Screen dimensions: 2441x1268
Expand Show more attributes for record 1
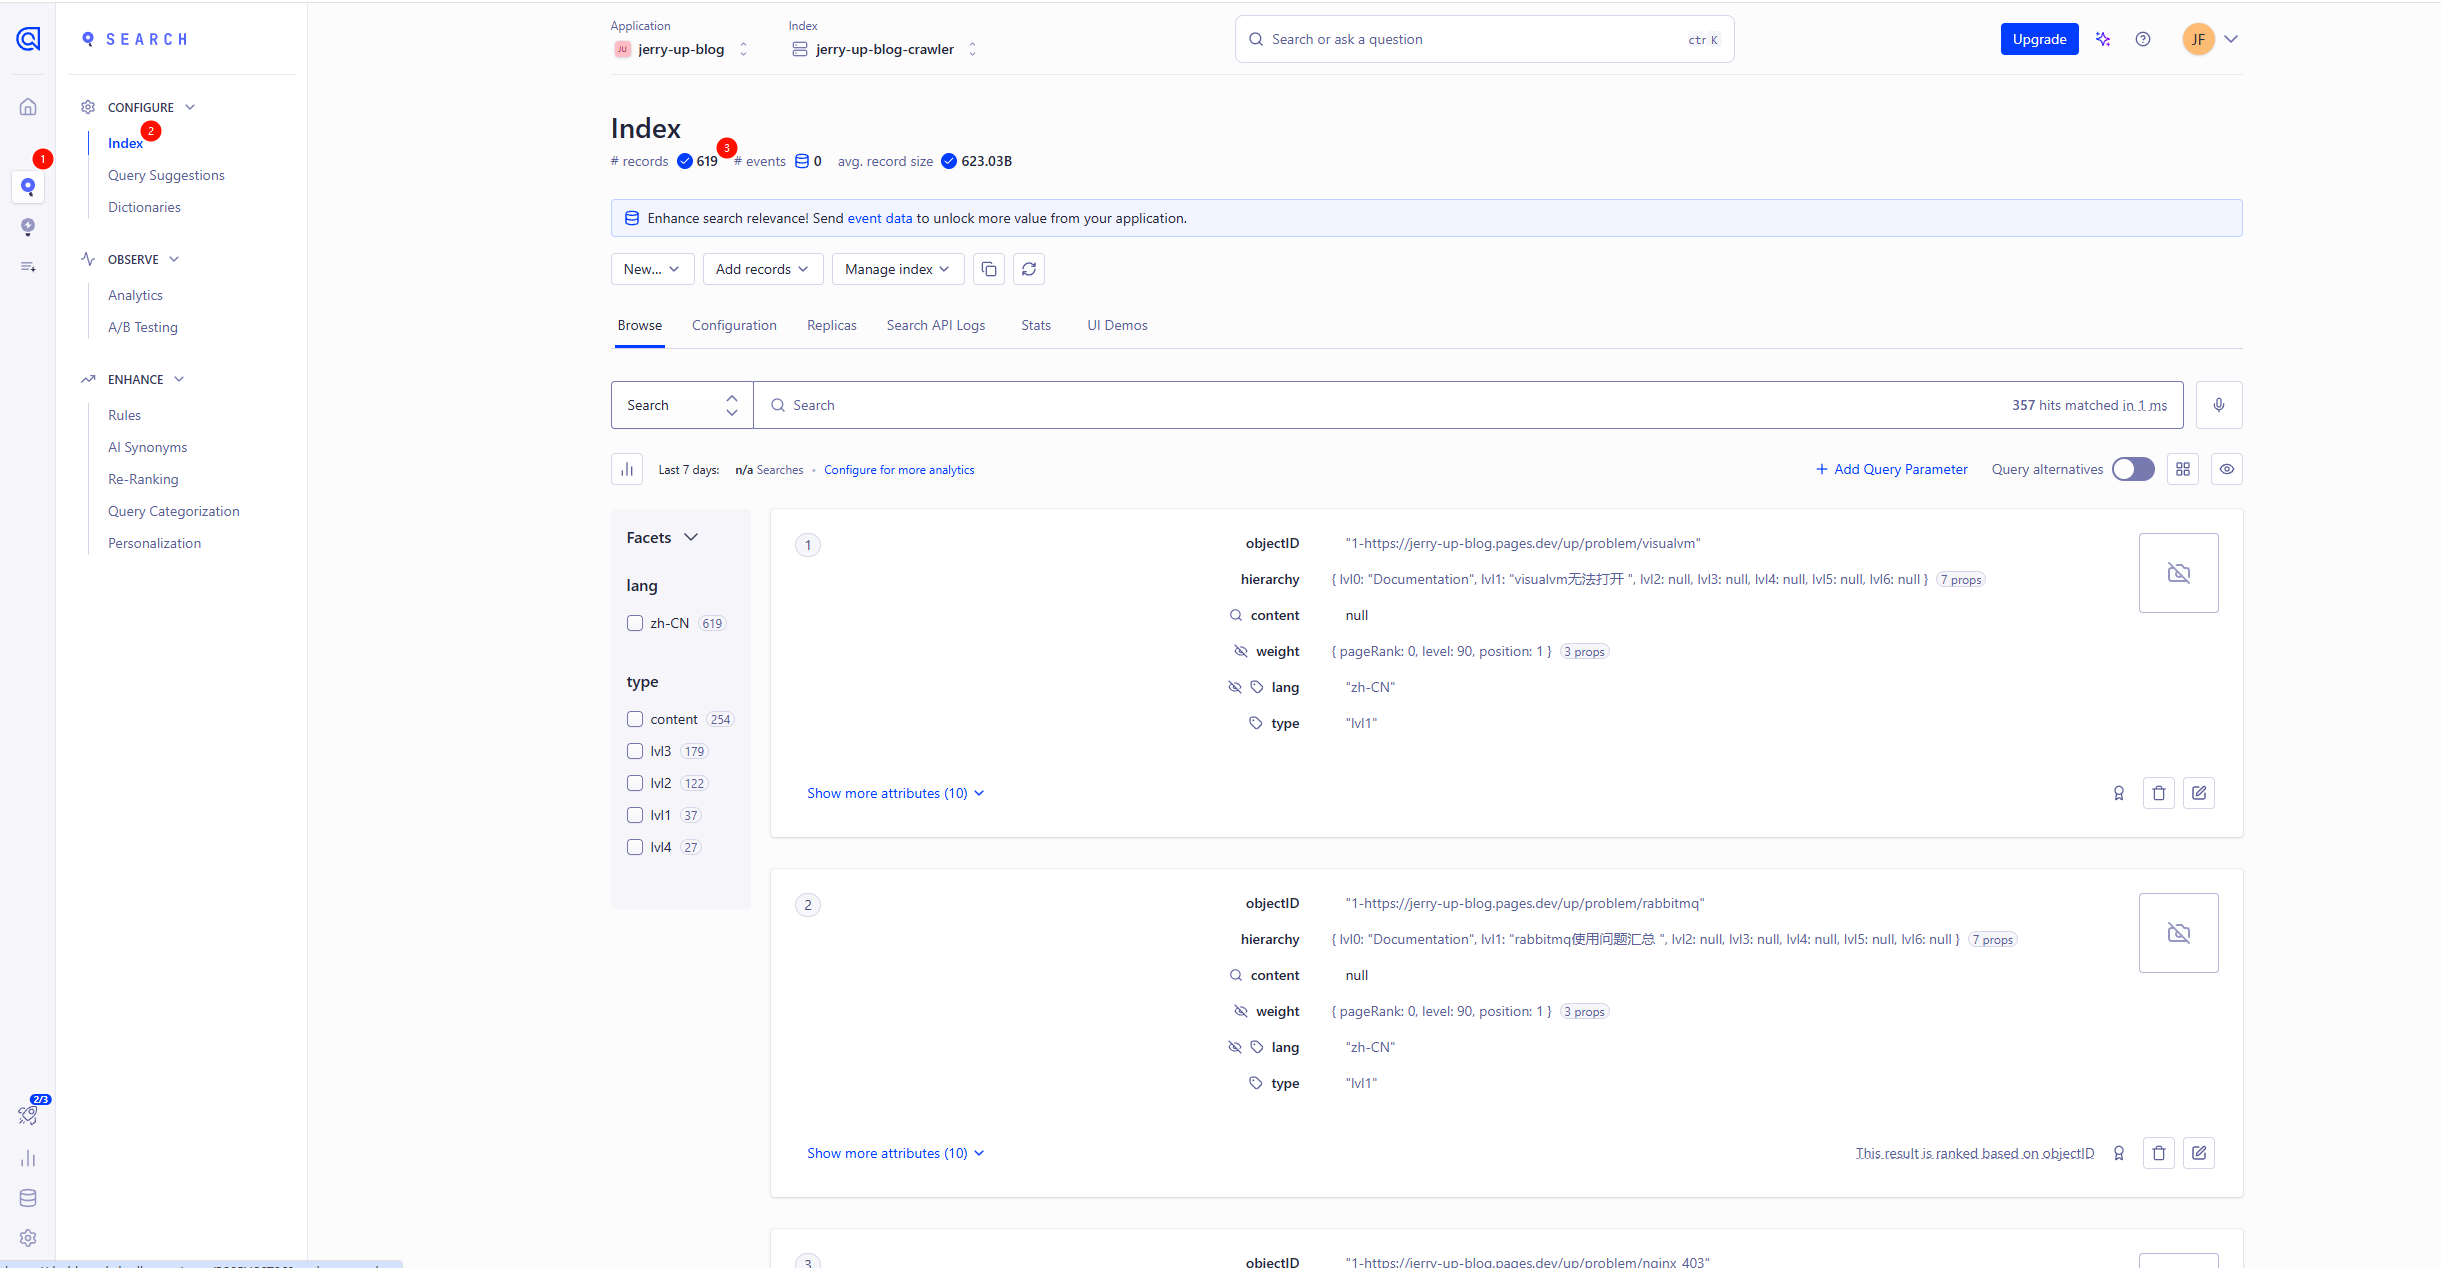[x=895, y=793]
